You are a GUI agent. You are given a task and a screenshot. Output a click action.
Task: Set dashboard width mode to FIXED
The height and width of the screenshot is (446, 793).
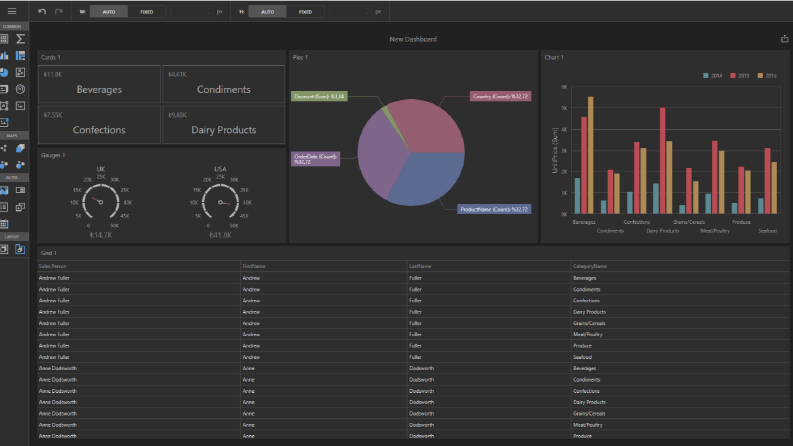[x=147, y=12]
